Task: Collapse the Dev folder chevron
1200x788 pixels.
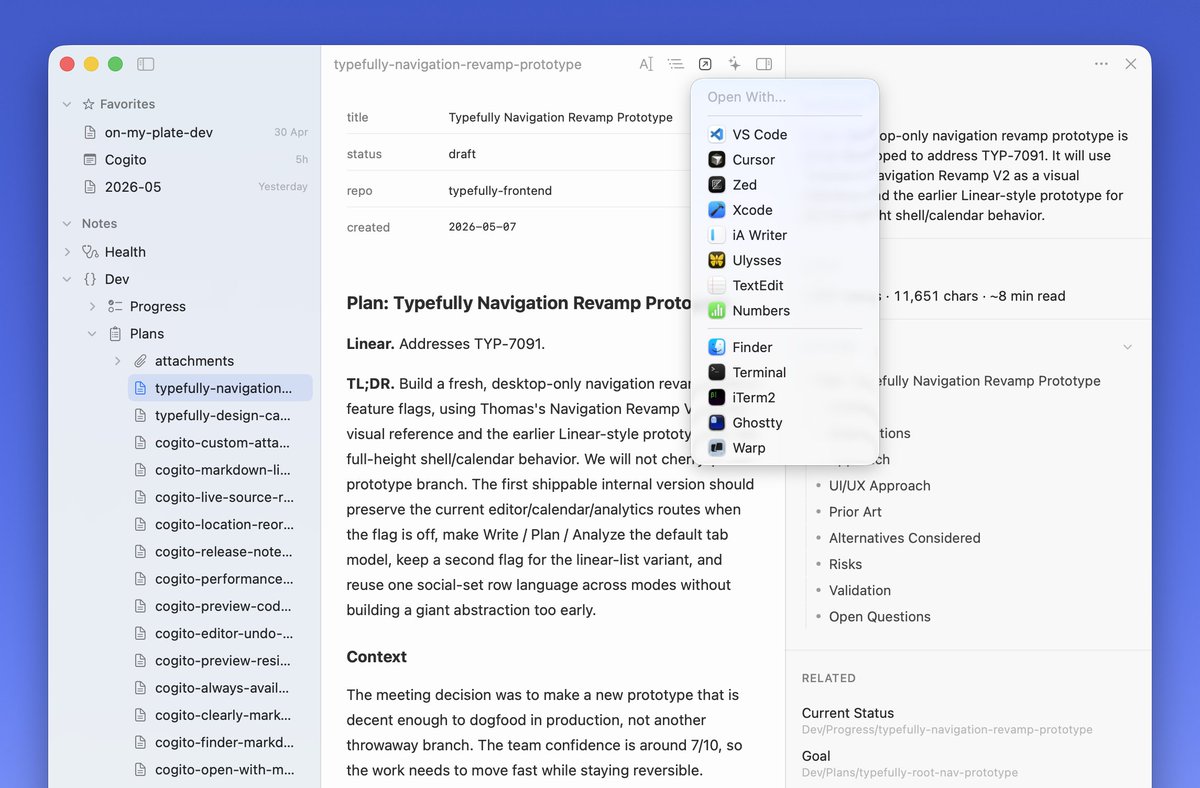Action: pyautogui.click(x=67, y=279)
